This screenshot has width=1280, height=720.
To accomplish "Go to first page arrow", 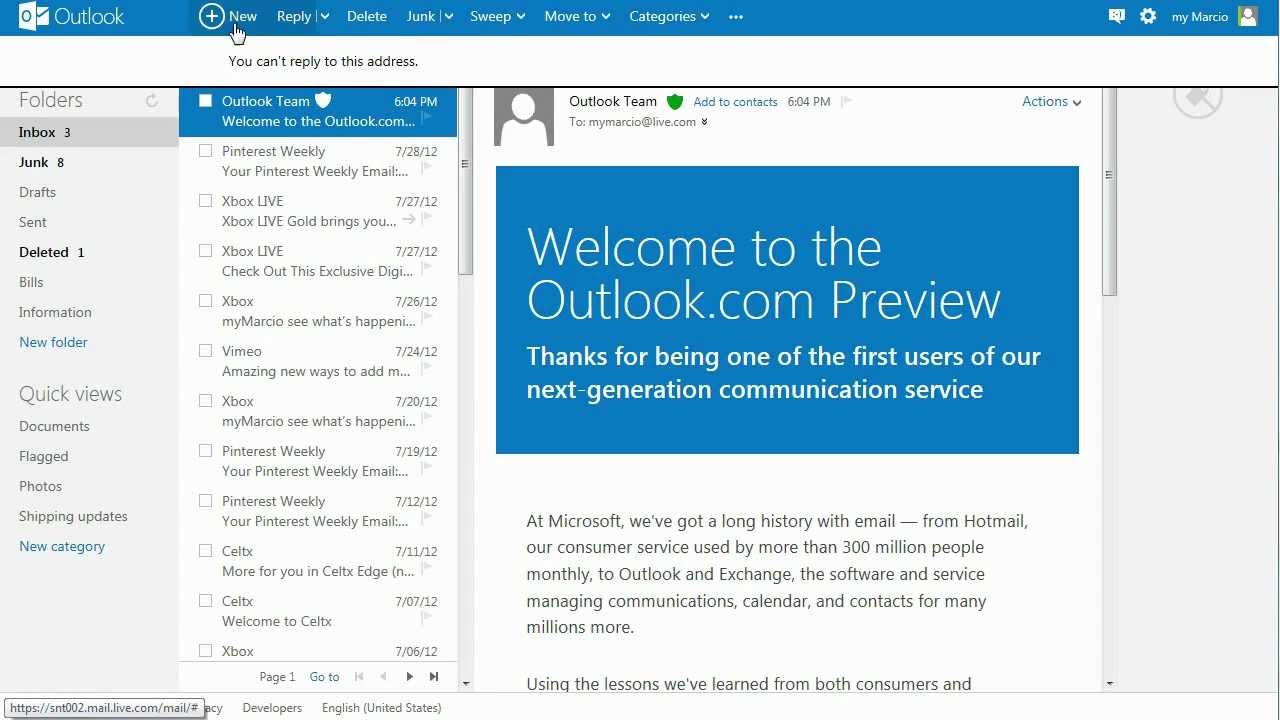I will coord(359,677).
